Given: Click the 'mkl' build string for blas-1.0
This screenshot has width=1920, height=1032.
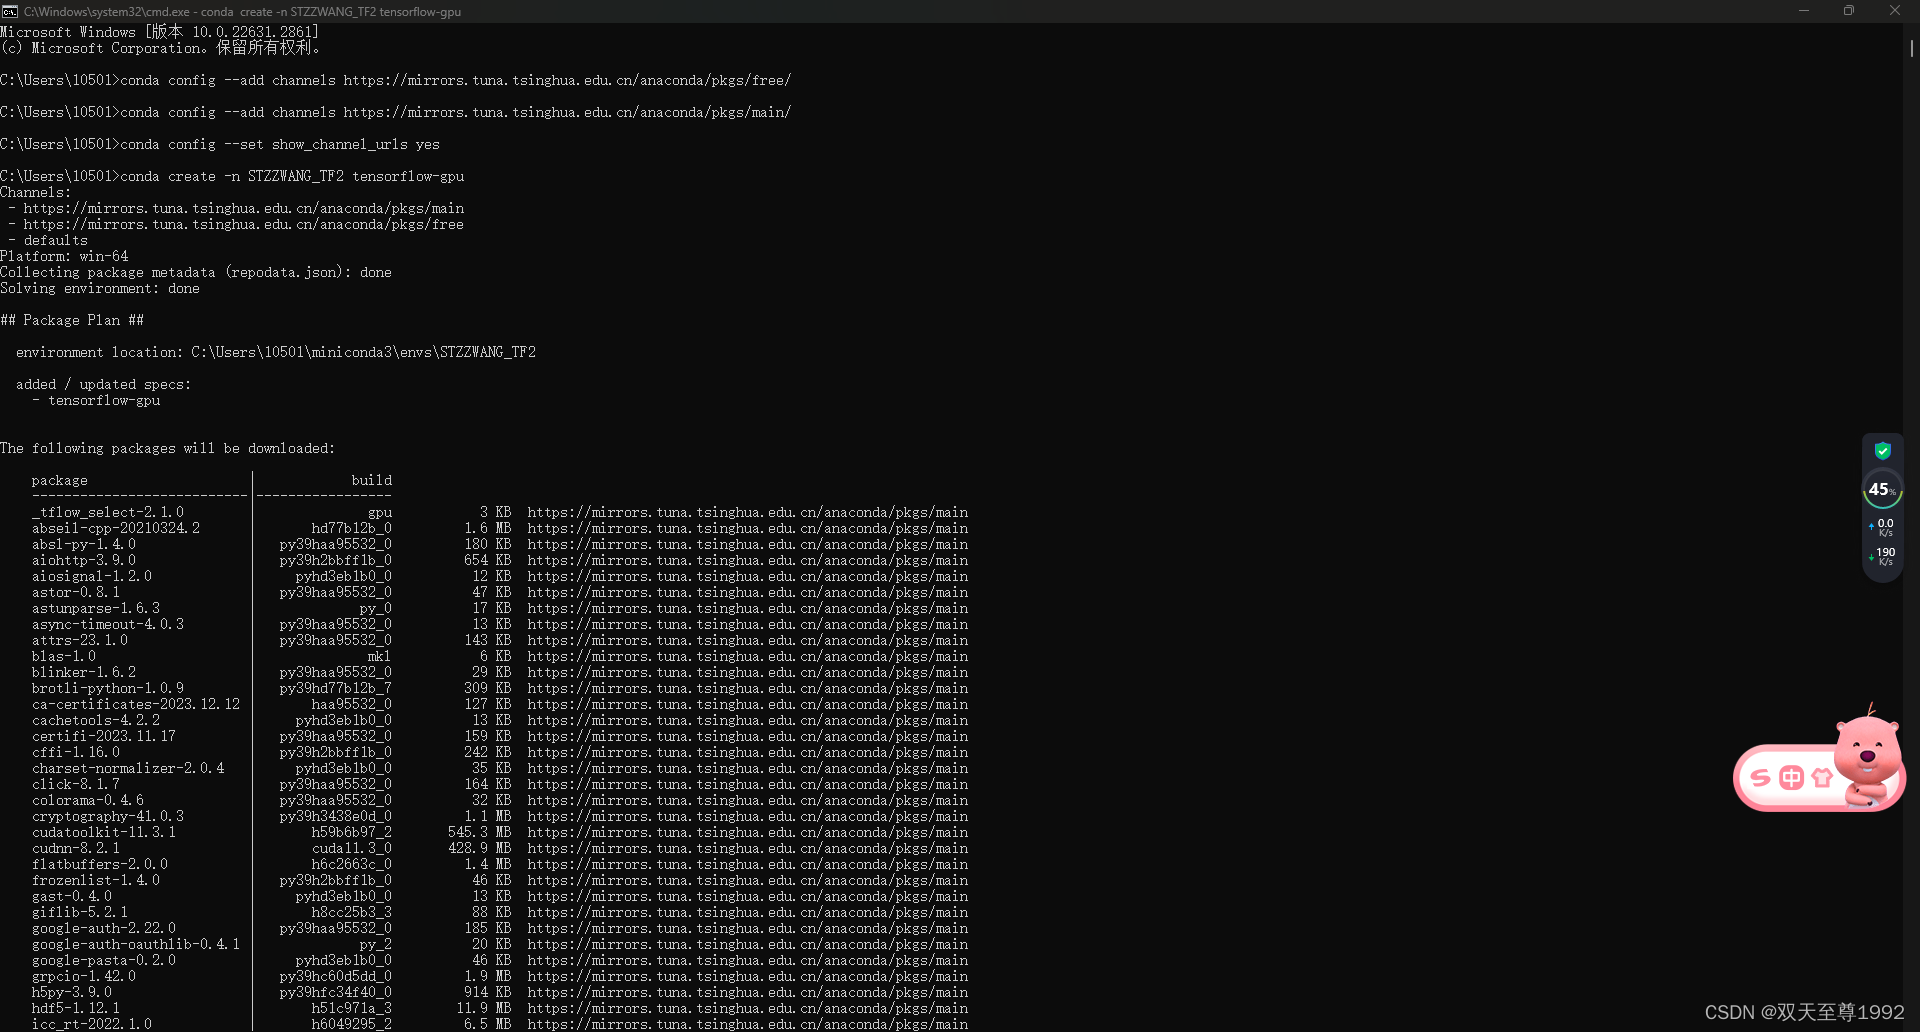Looking at the screenshot, I should [380, 656].
